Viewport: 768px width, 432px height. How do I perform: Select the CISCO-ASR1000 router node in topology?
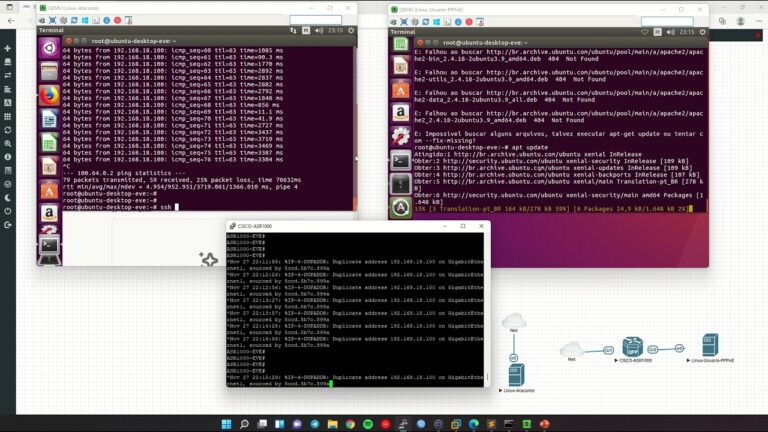coord(633,347)
